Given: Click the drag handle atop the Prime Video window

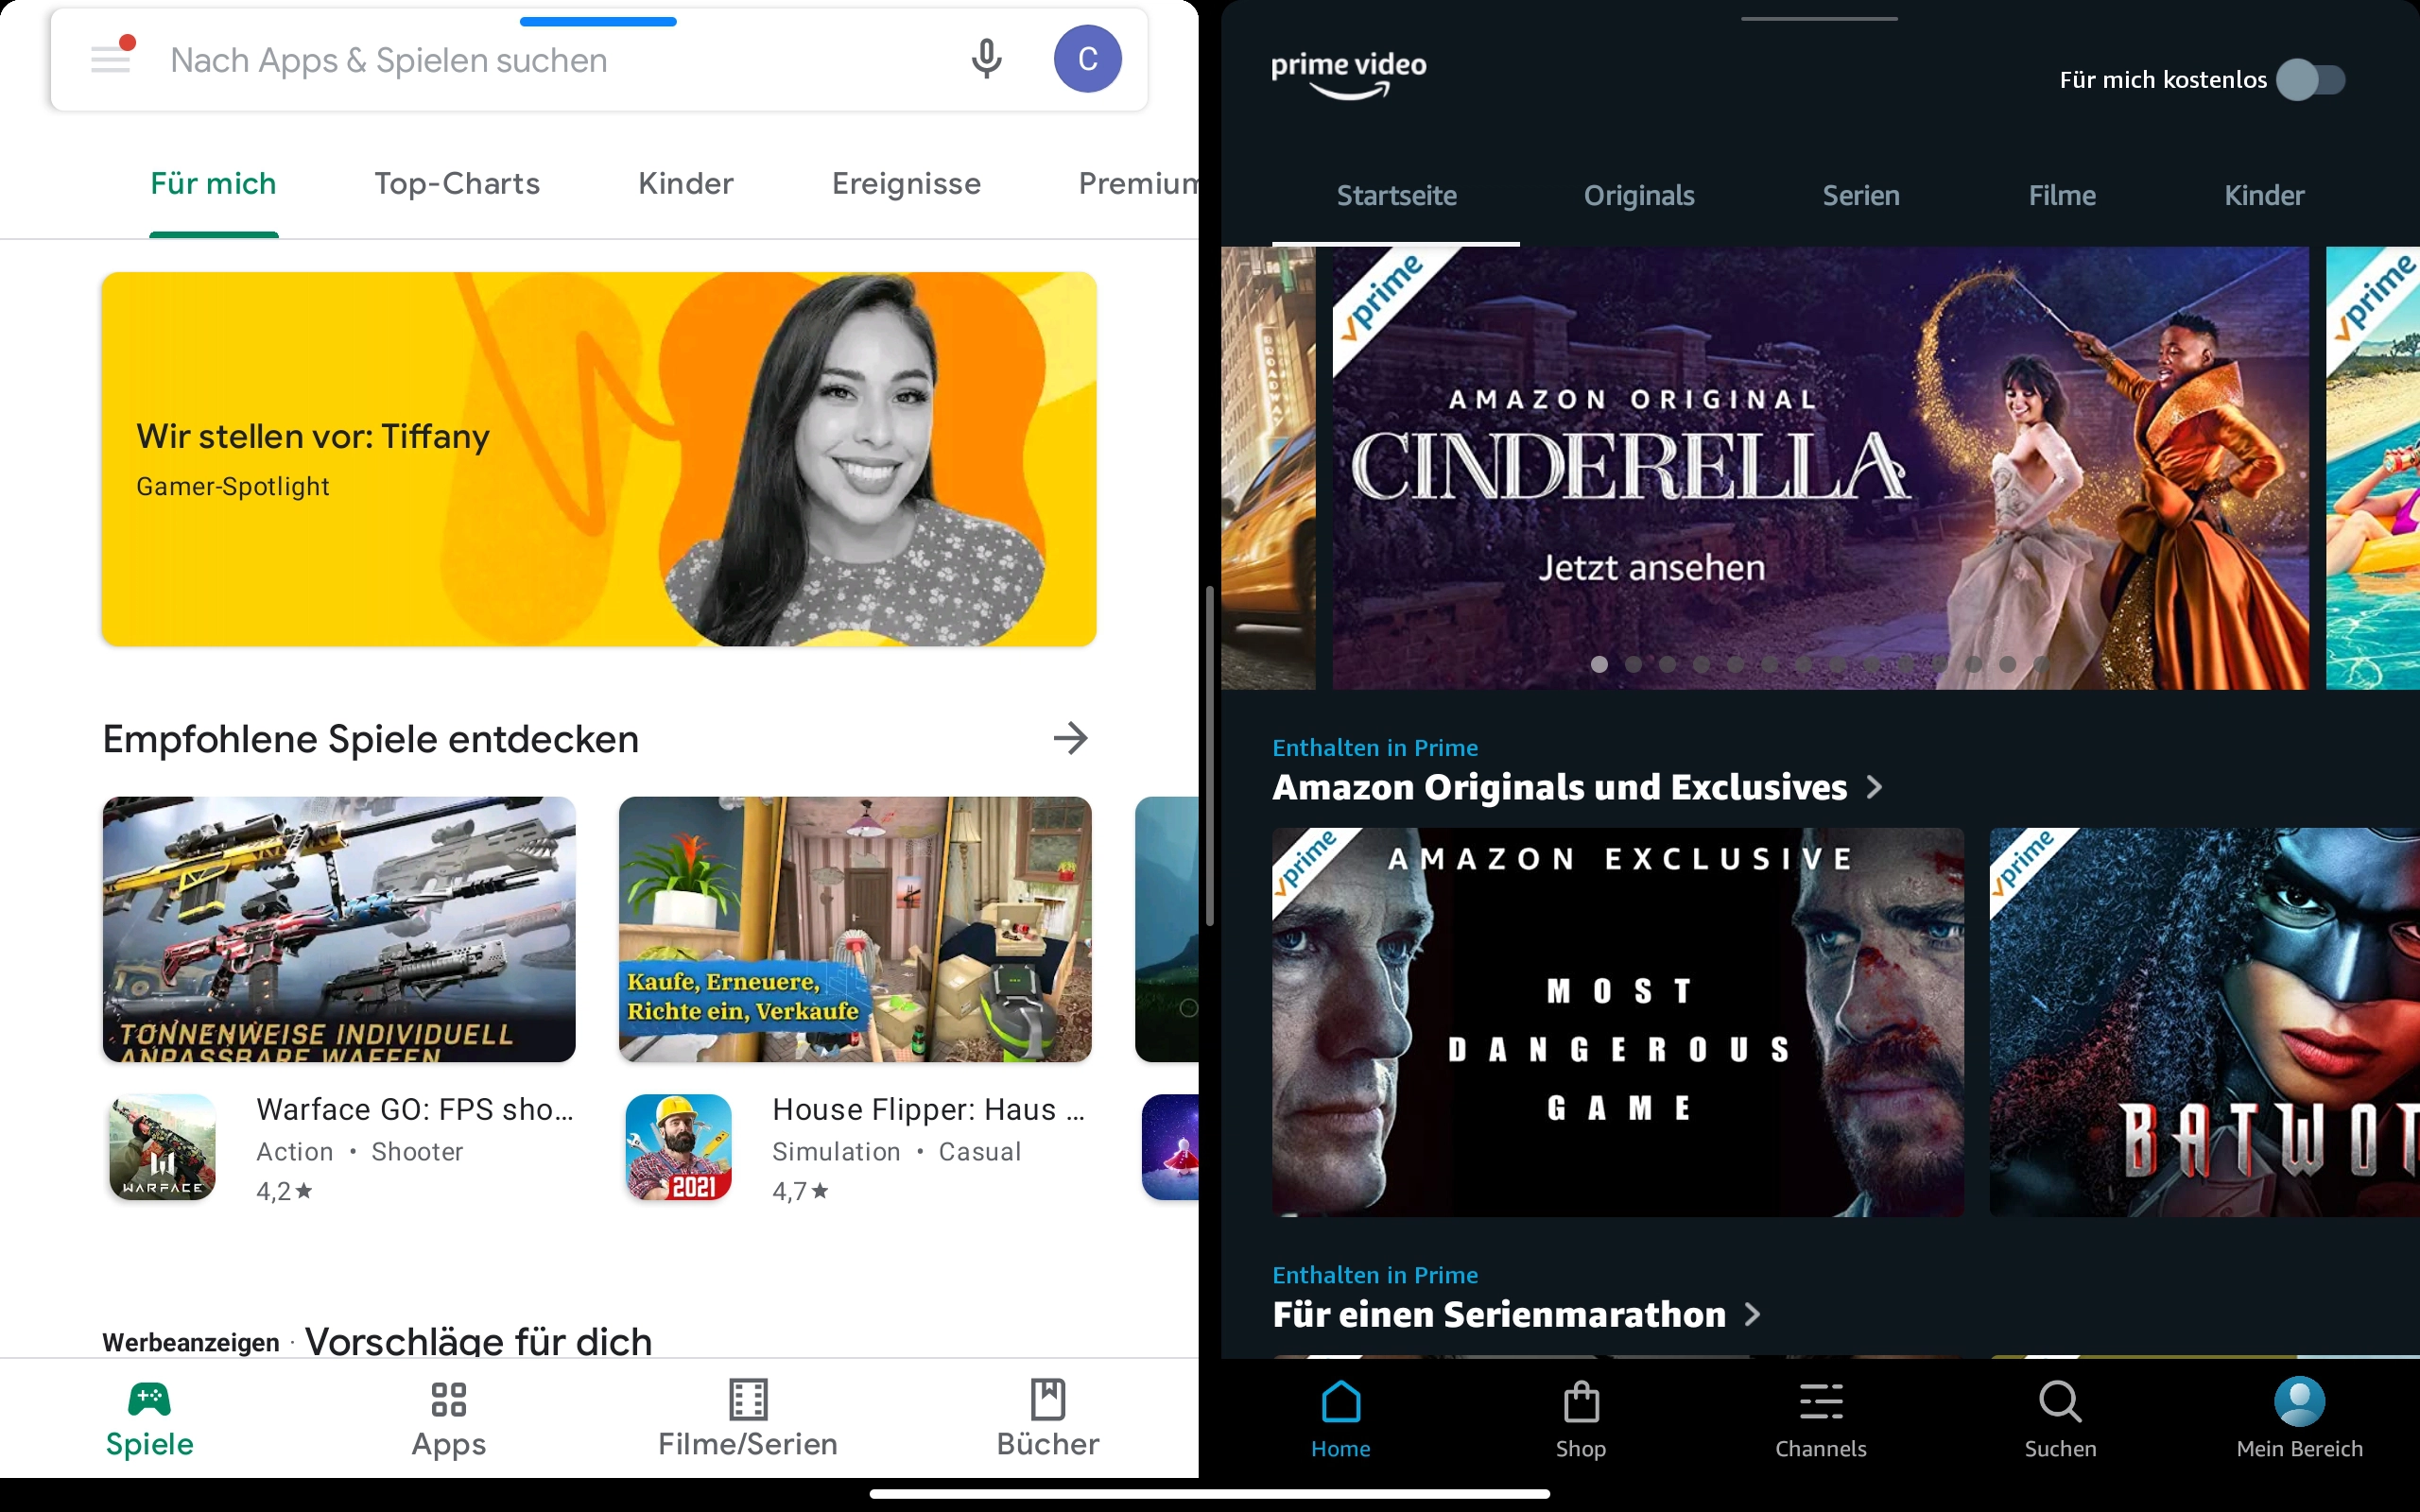Looking at the screenshot, I should coord(1819,18).
